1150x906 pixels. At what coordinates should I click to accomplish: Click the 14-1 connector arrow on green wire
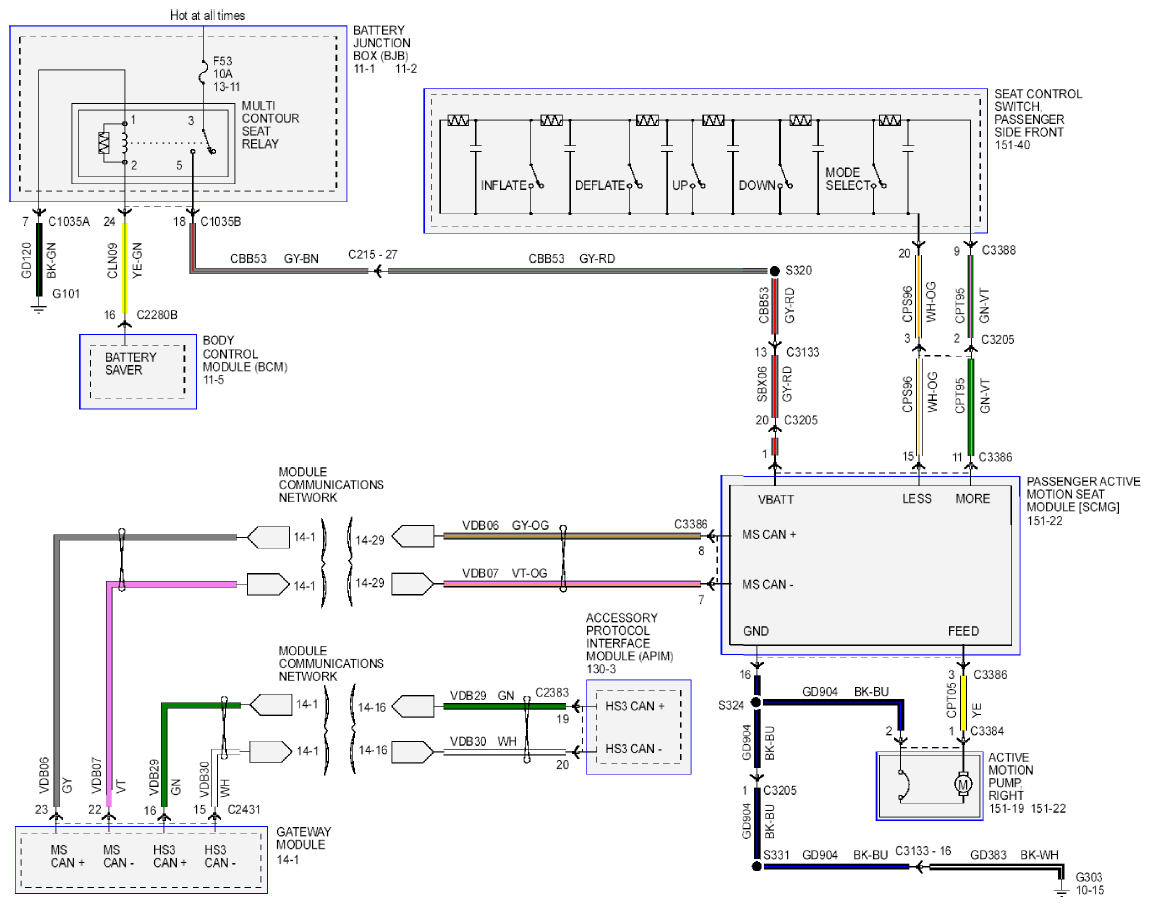tap(271, 705)
